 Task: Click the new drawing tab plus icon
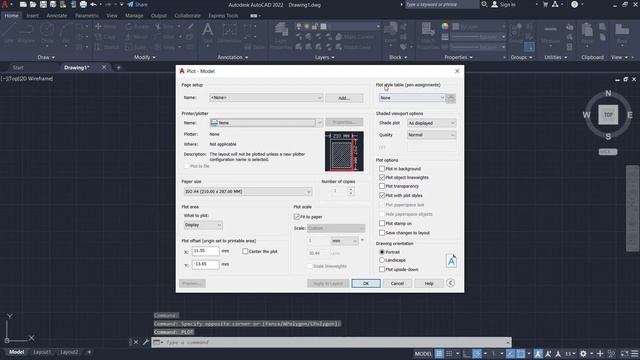click(x=118, y=67)
